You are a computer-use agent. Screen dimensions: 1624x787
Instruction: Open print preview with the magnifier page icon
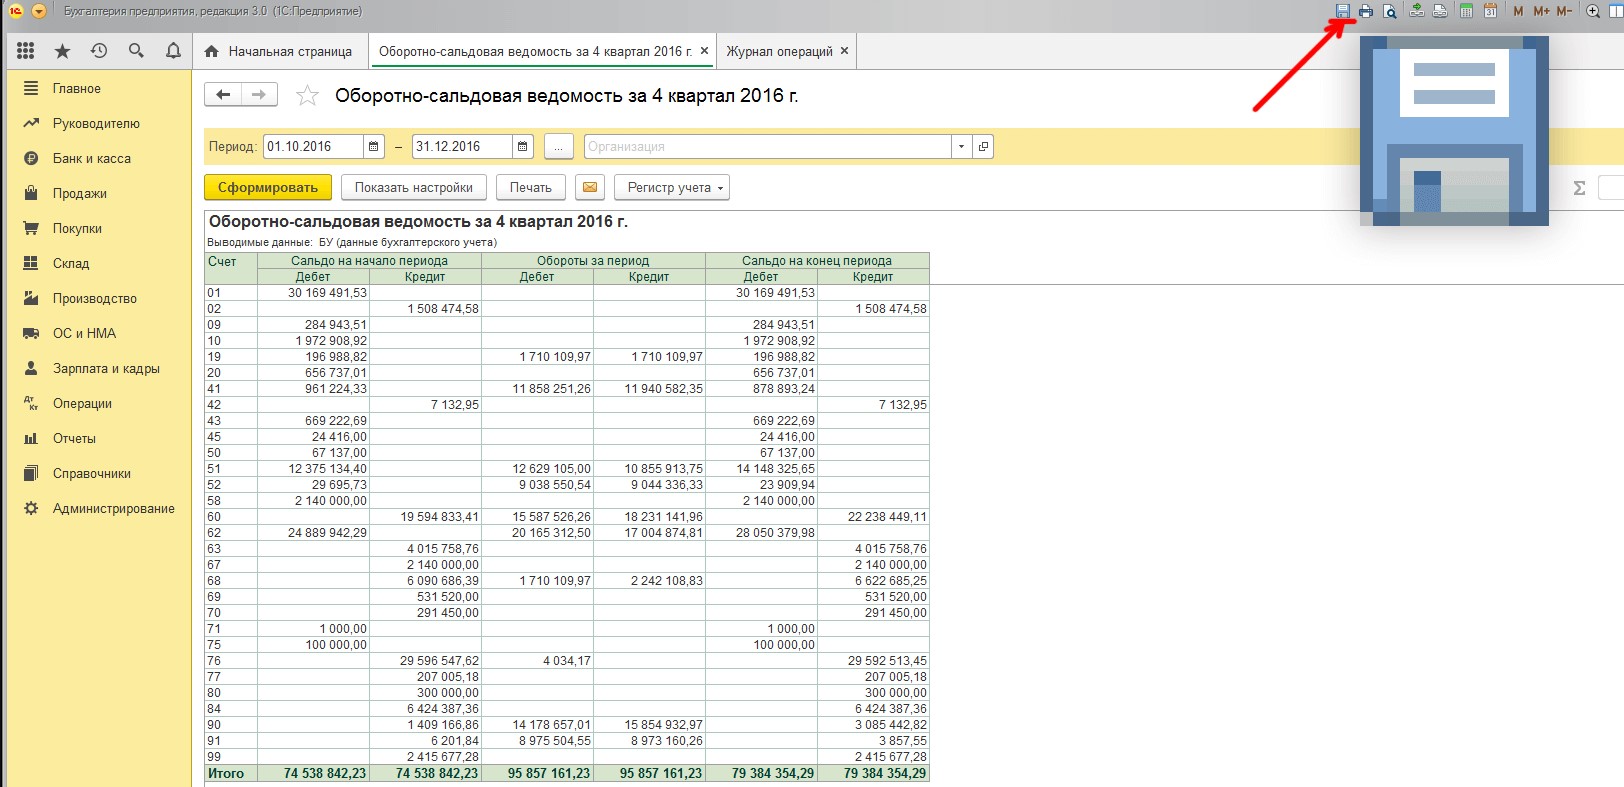[1390, 11]
